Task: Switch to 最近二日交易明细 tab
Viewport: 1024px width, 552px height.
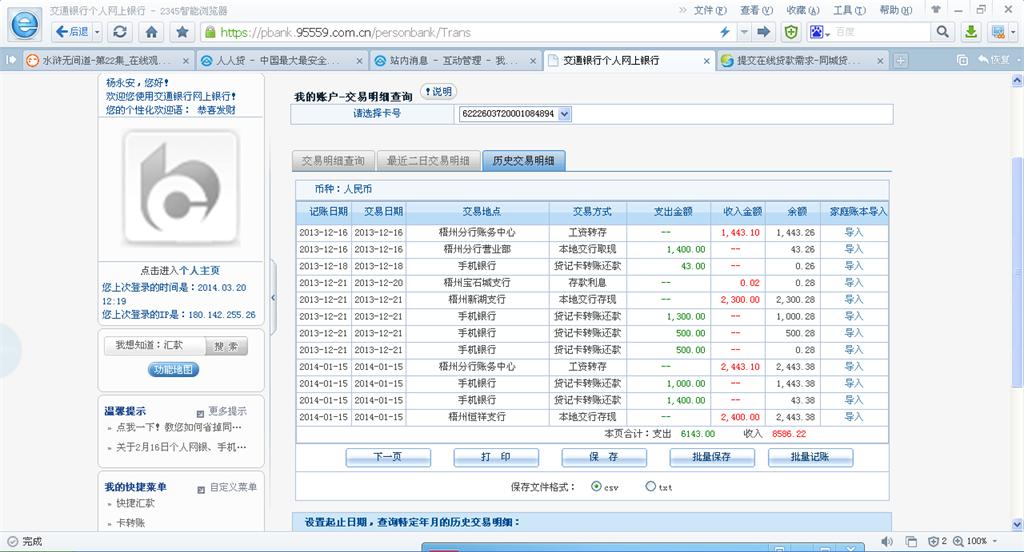Action: (x=427, y=161)
